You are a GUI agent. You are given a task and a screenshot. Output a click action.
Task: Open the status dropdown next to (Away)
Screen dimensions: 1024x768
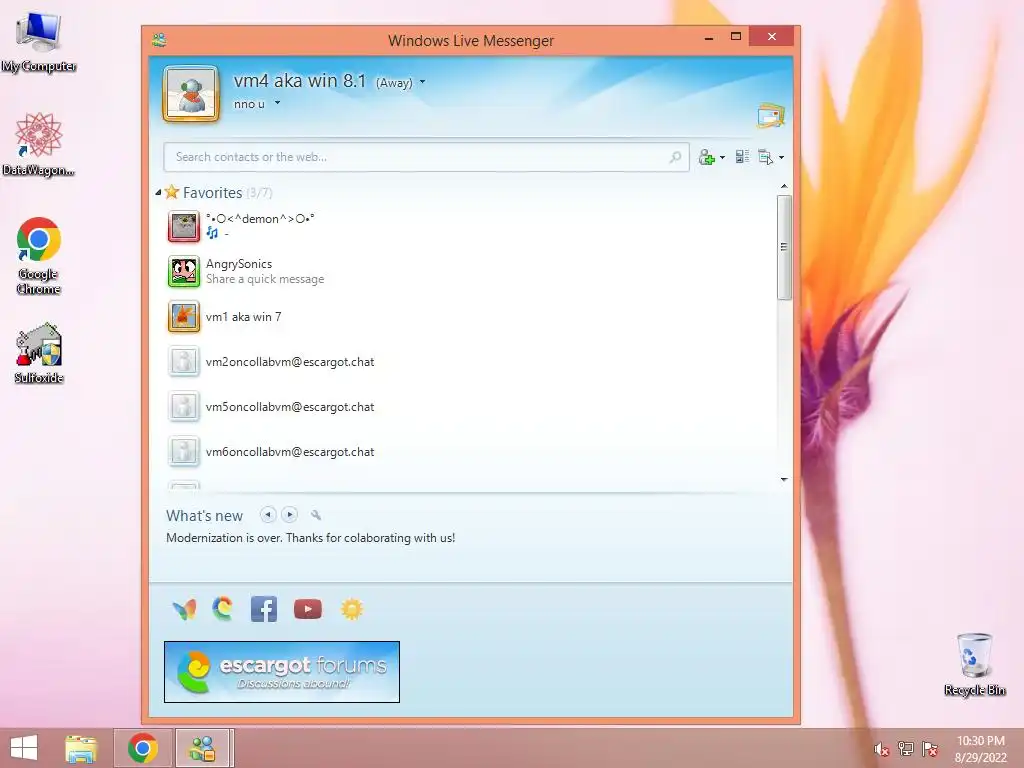[x=423, y=82]
